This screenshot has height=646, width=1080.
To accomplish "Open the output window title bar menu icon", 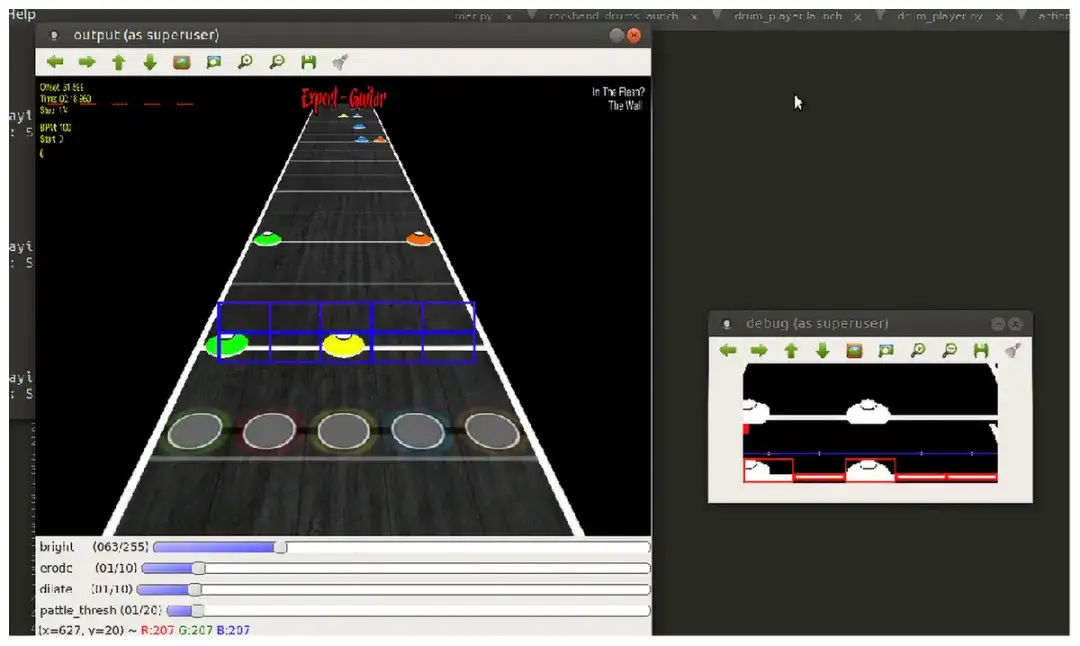I will (54, 35).
